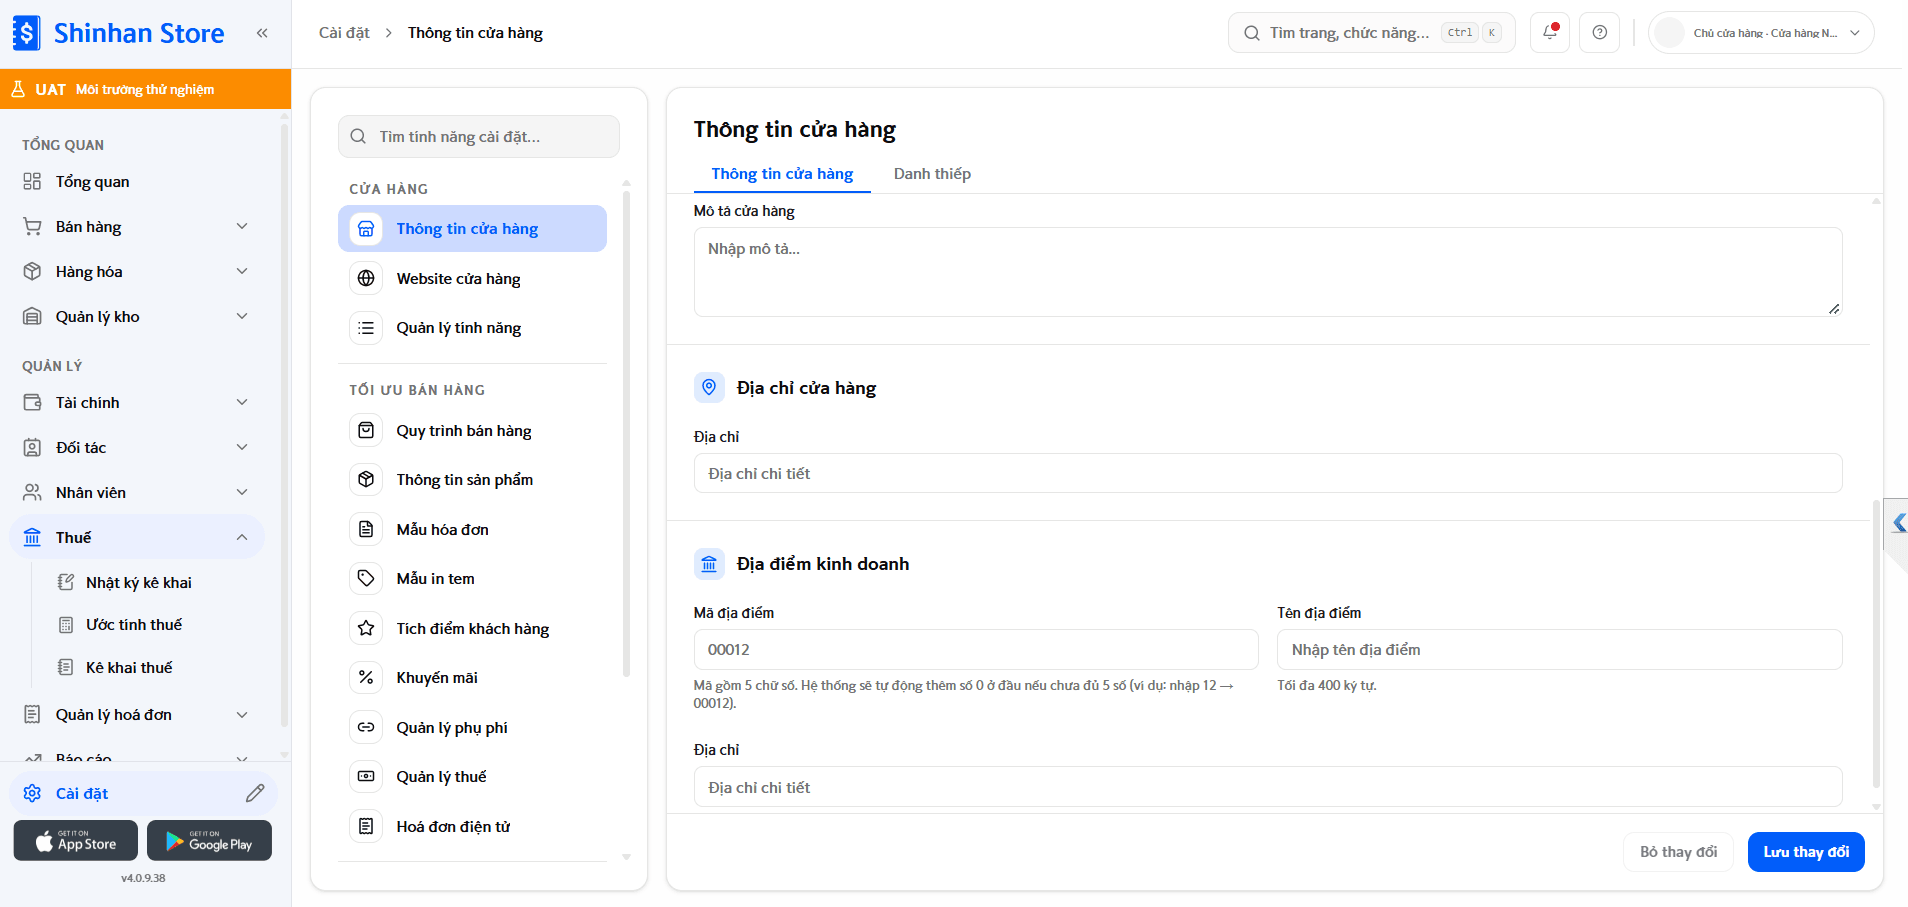Expand the Quản lý kho menu

[x=137, y=317]
